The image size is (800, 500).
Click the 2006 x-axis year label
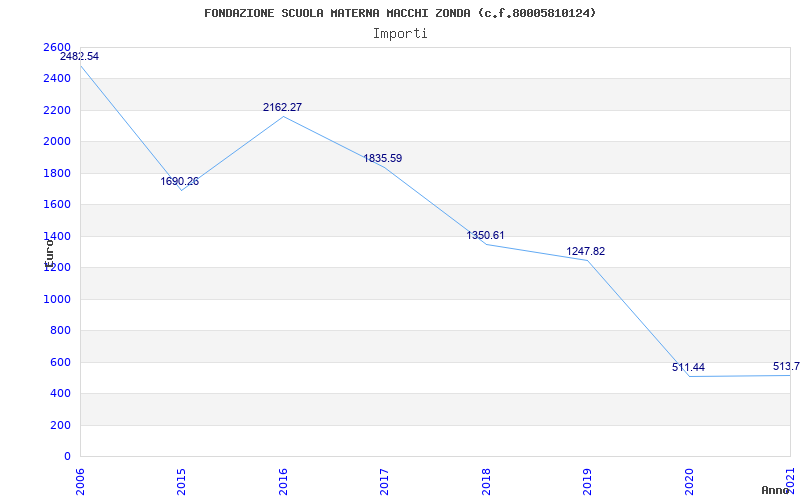80,481
